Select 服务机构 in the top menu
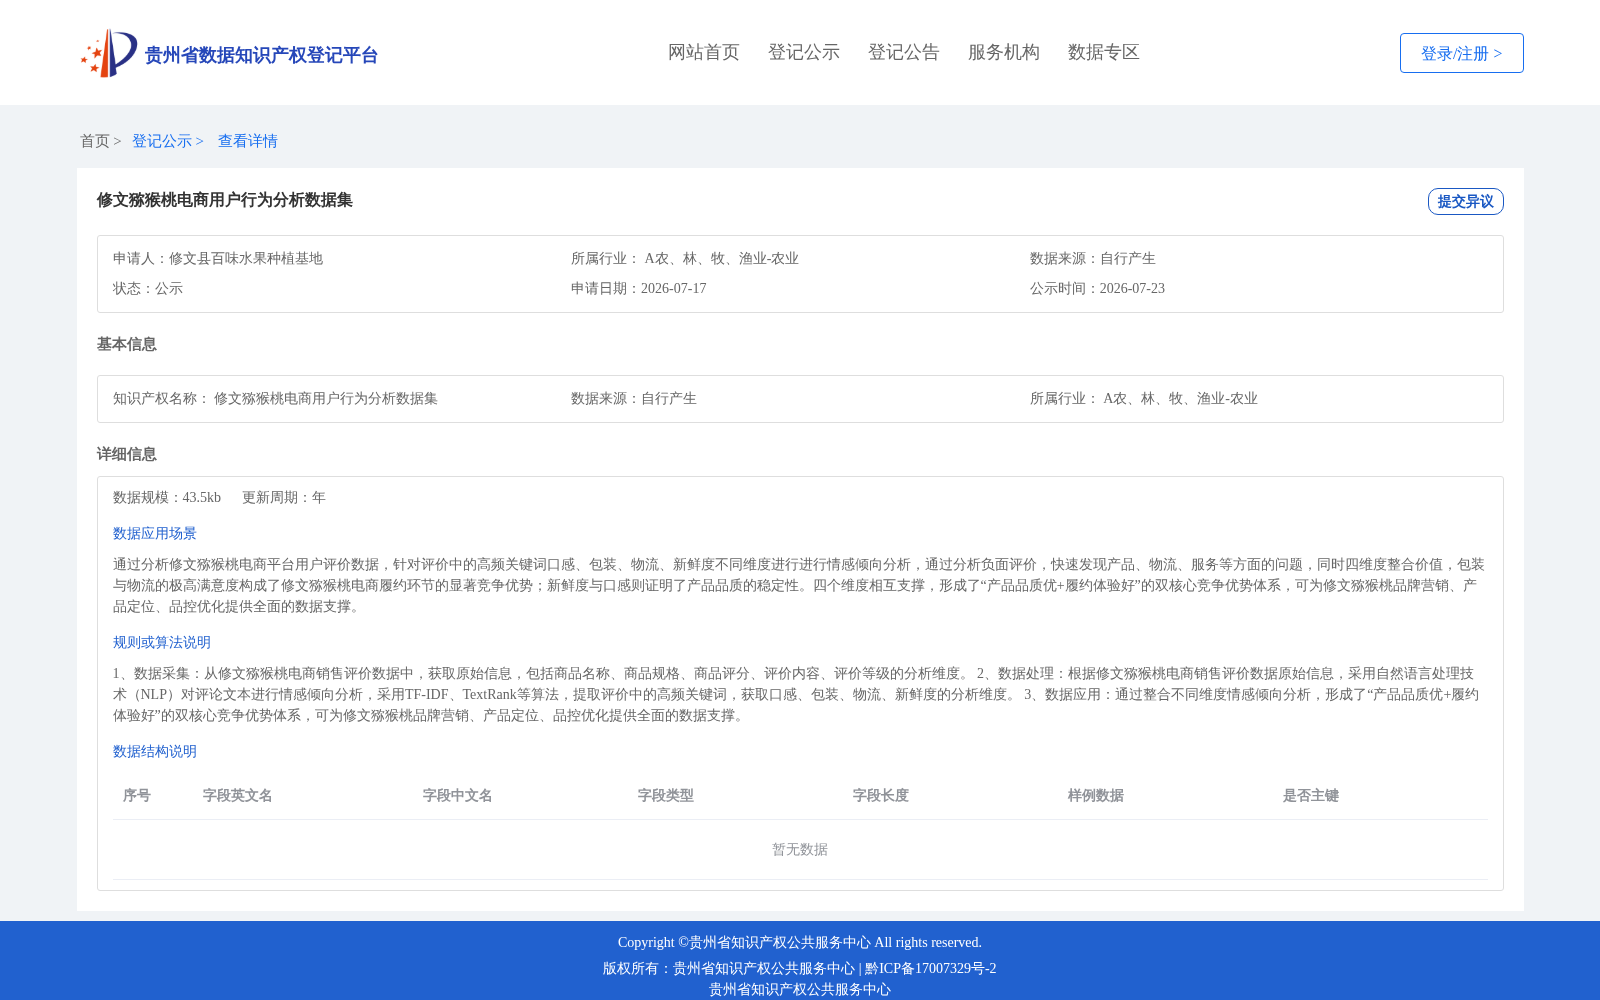This screenshot has width=1600, height=1000. point(1004,52)
